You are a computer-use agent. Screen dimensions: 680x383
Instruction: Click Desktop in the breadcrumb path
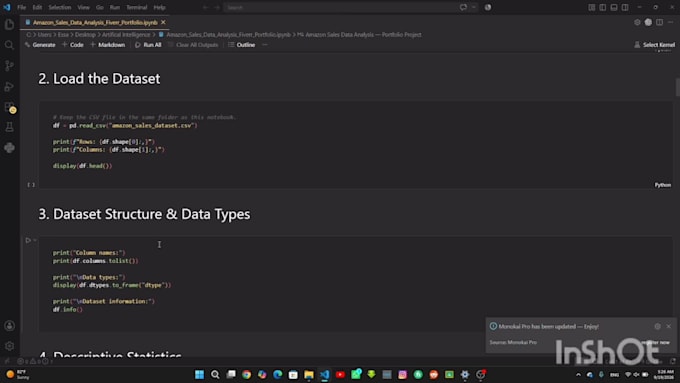[85, 35]
